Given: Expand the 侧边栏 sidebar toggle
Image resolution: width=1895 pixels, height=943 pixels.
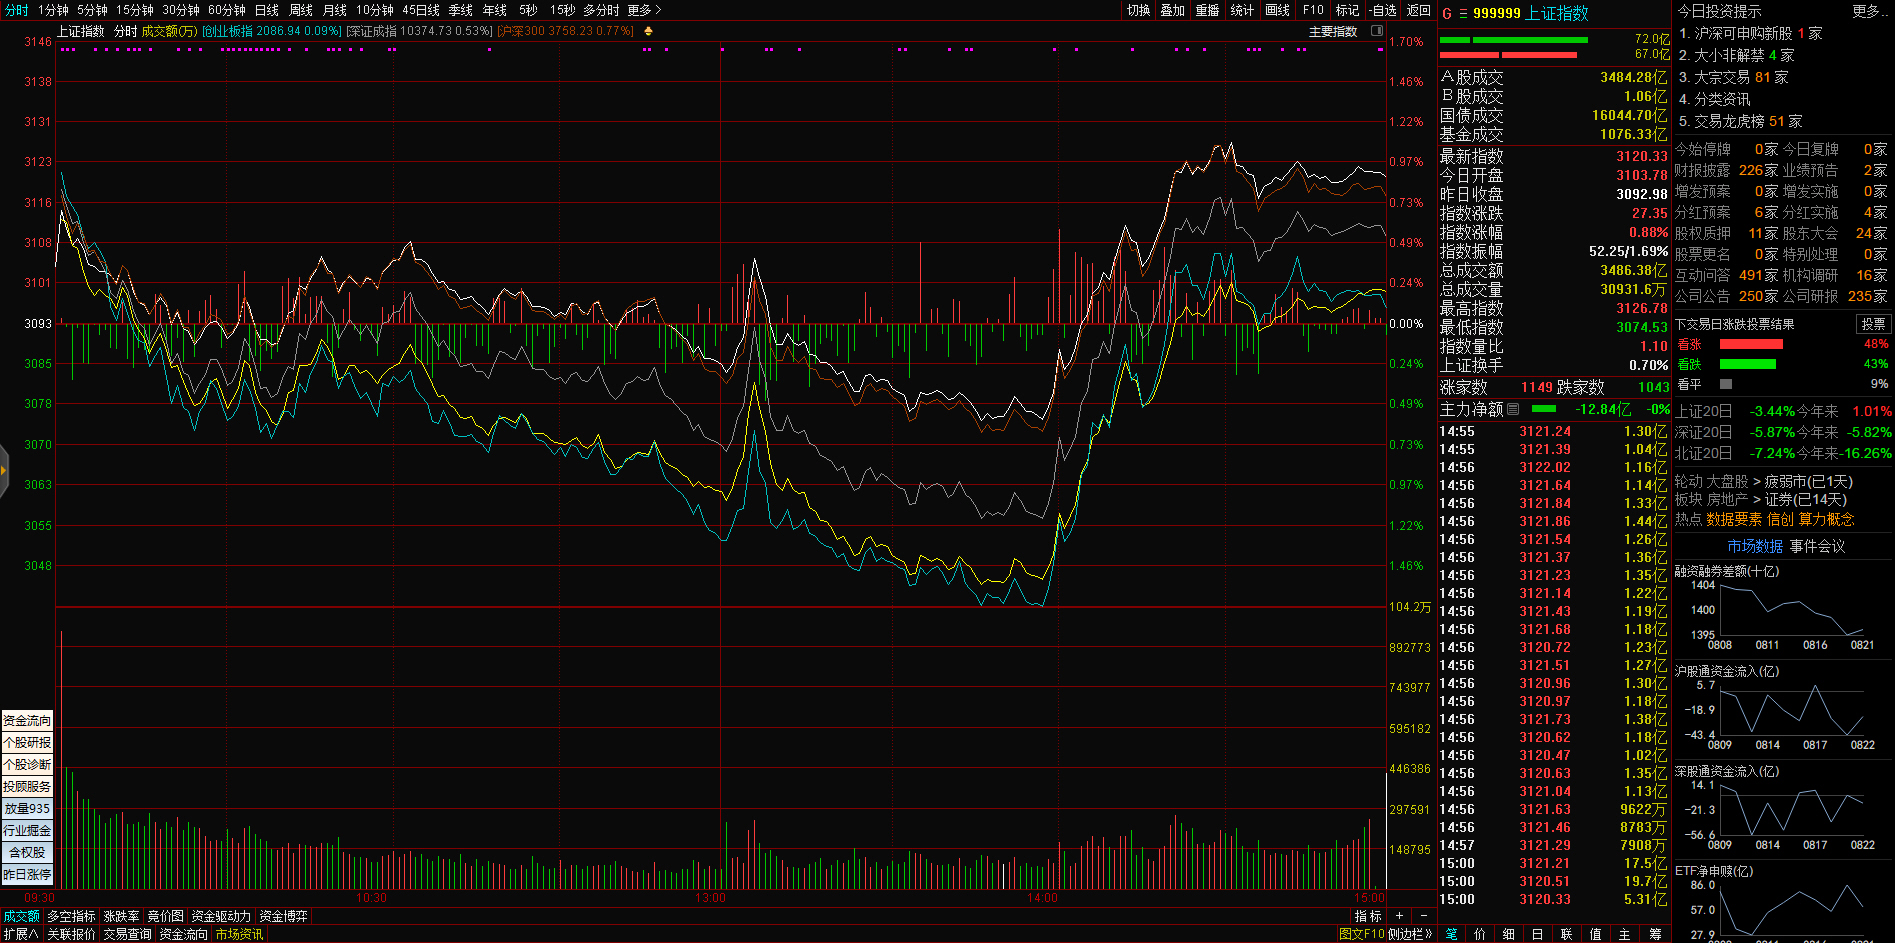Looking at the screenshot, I should 1410,934.
